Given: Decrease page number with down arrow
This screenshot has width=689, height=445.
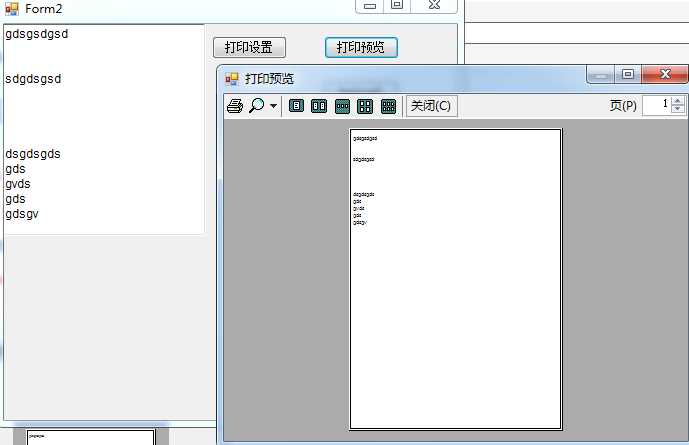Looking at the screenshot, I should pyautogui.click(x=678, y=110).
